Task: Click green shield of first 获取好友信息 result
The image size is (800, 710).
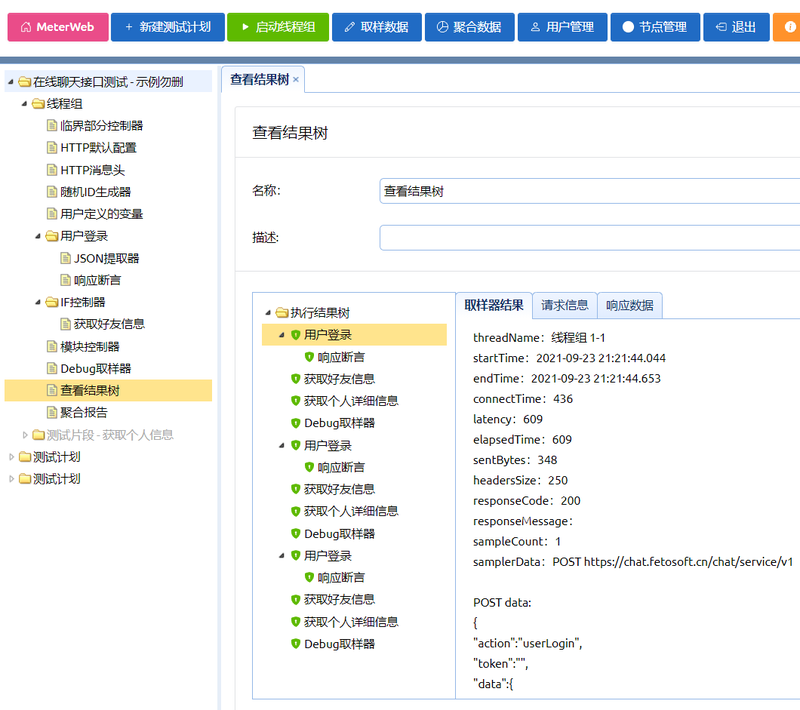Action: tap(295, 379)
